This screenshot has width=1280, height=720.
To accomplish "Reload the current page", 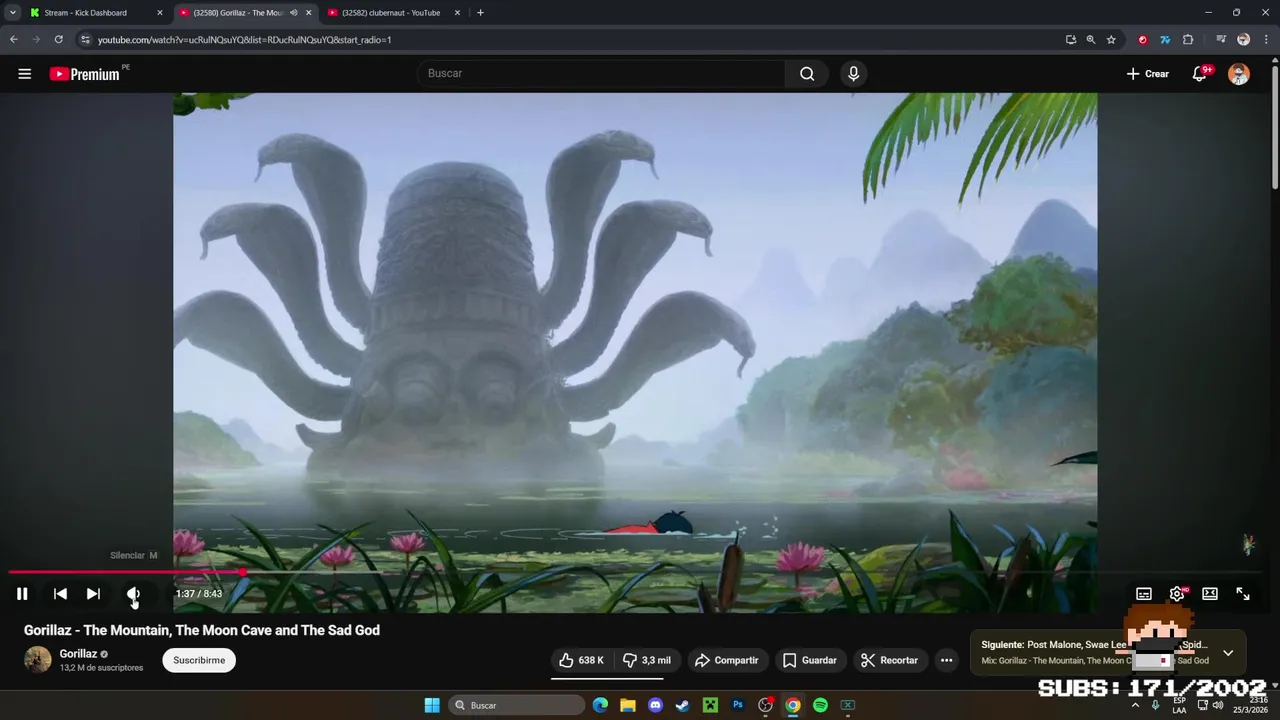I will pos(58,40).
